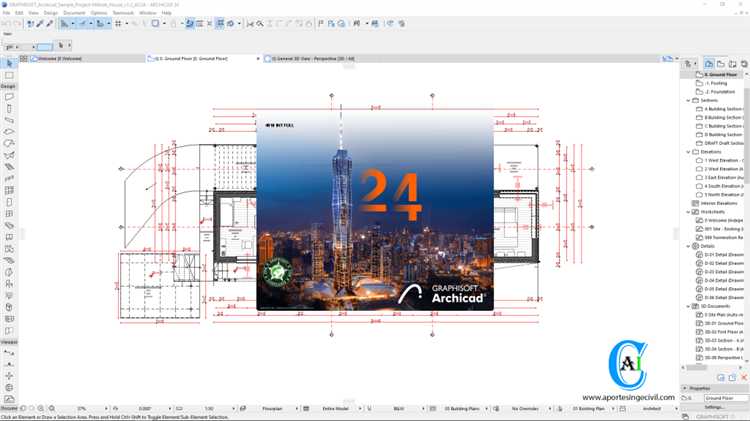Viewport: 750px width, 421px height.
Task: Collapse the 3D Documents folder in Navigator
Action: coord(688,306)
